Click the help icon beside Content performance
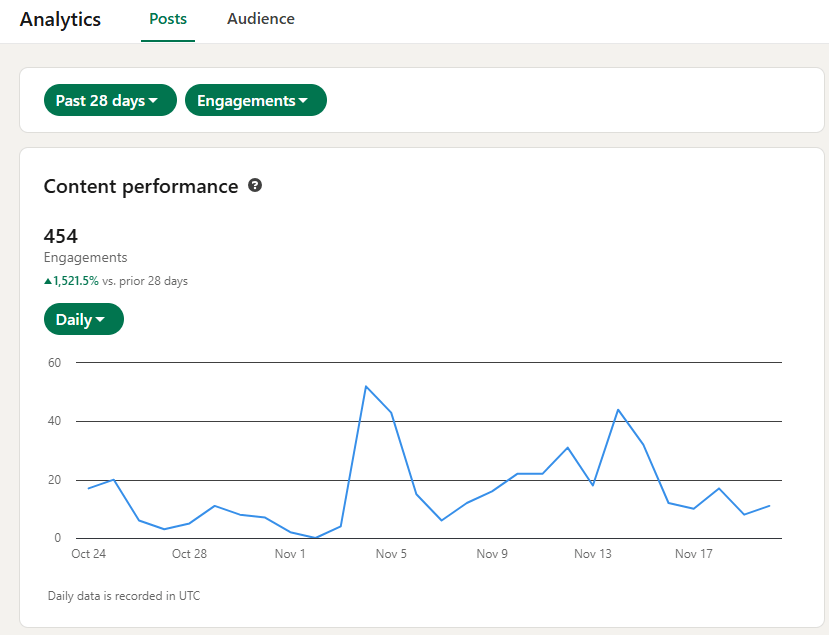 coord(255,186)
